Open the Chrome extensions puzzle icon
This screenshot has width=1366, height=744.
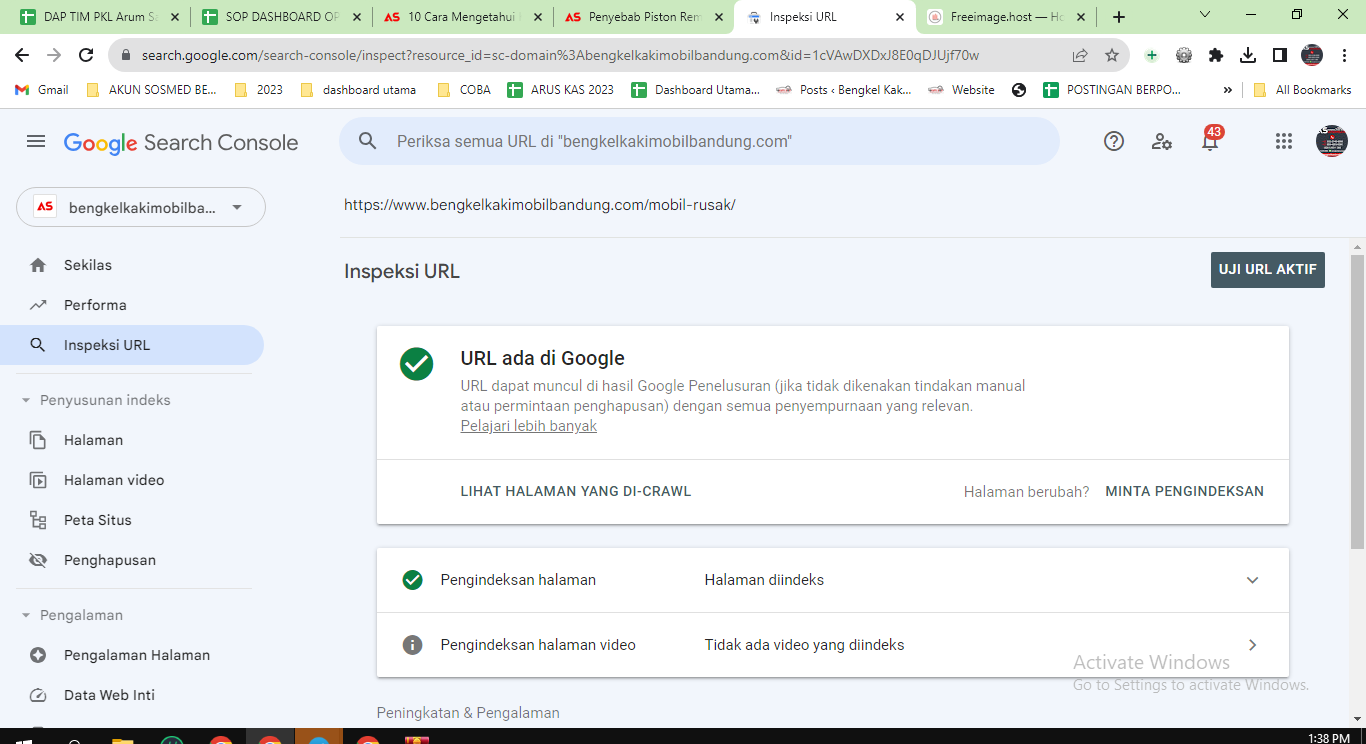[x=1216, y=56]
